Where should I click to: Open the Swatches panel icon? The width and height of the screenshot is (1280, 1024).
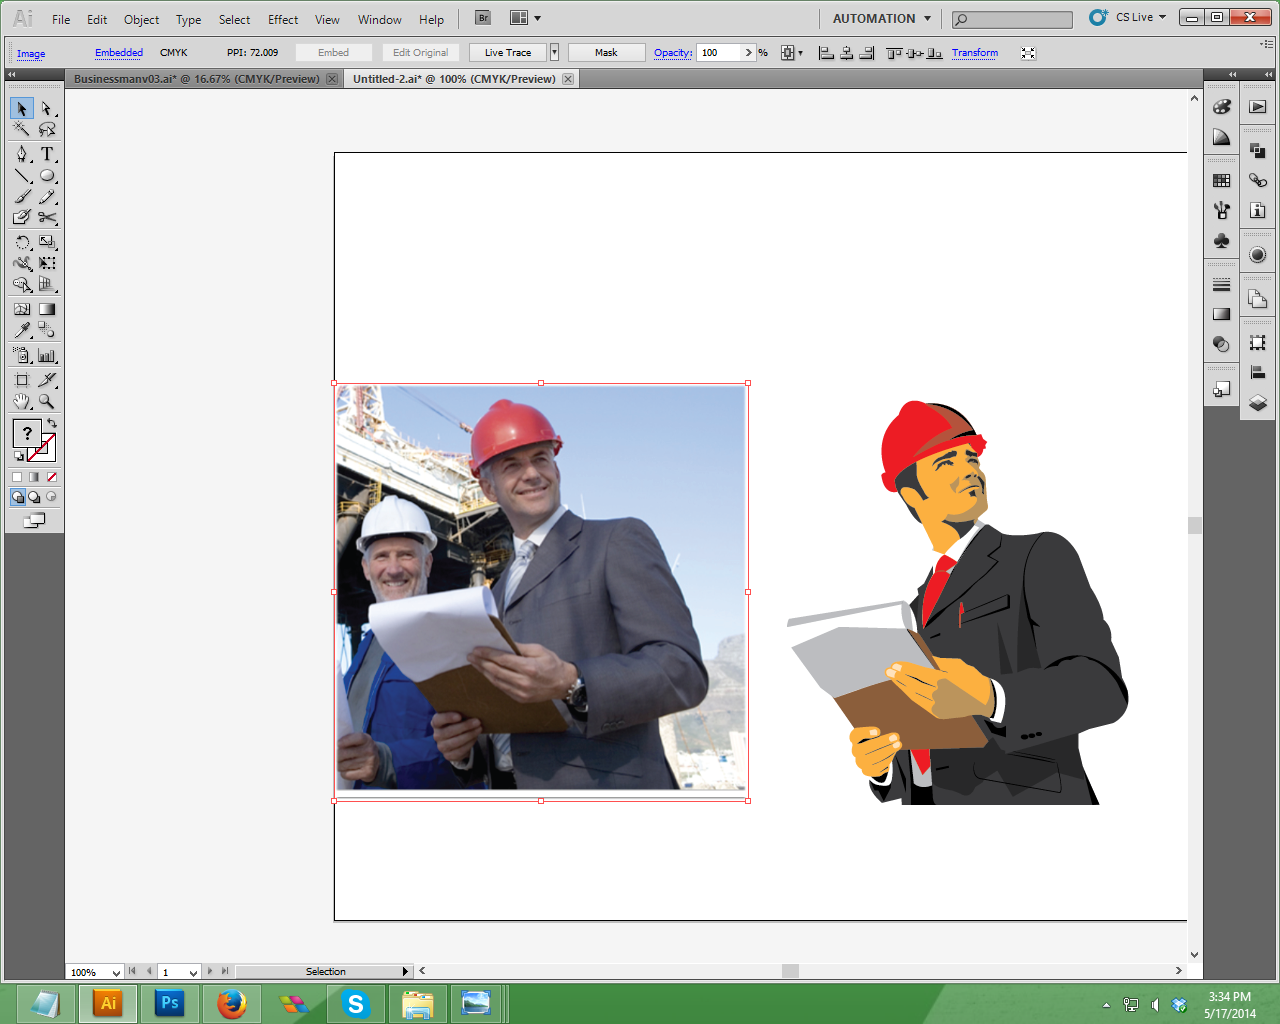(x=1221, y=181)
